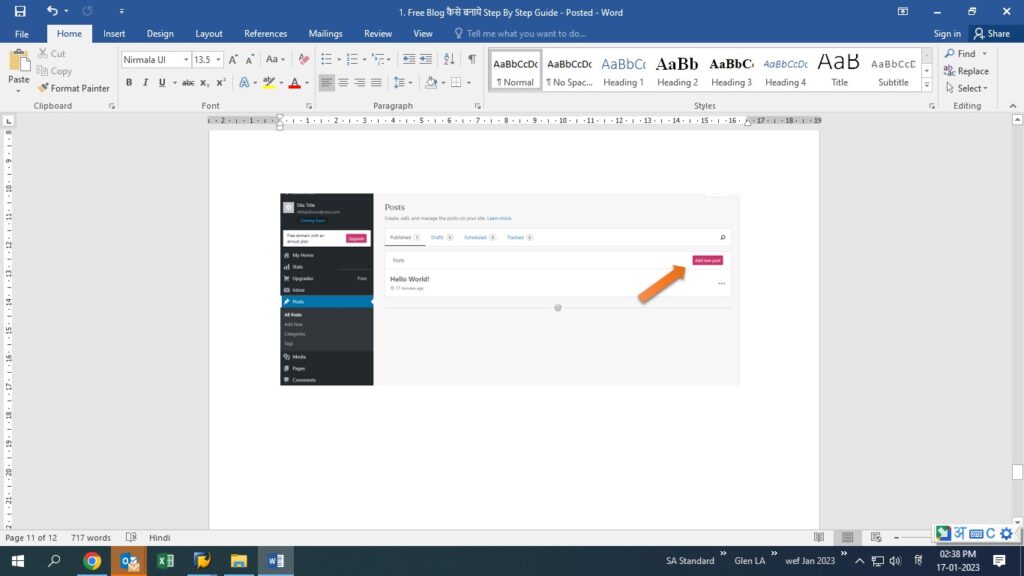Center align the paragraph text
This screenshot has width=1024, height=576.
coord(343,83)
